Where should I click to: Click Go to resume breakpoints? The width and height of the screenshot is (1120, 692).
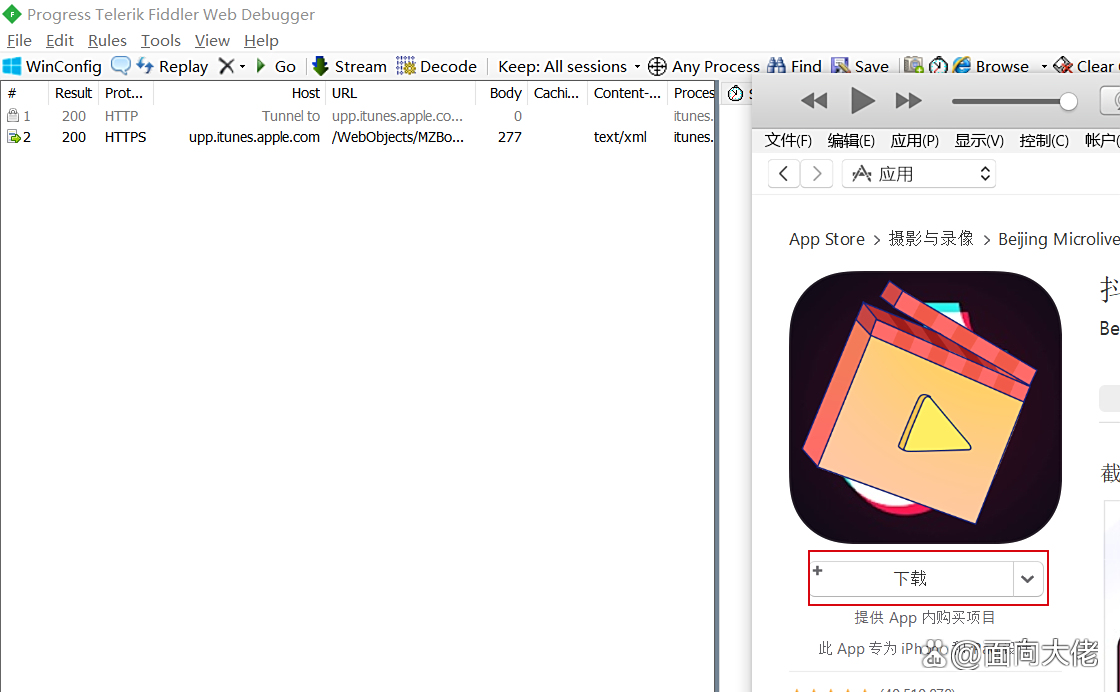[x=276, y=66]
